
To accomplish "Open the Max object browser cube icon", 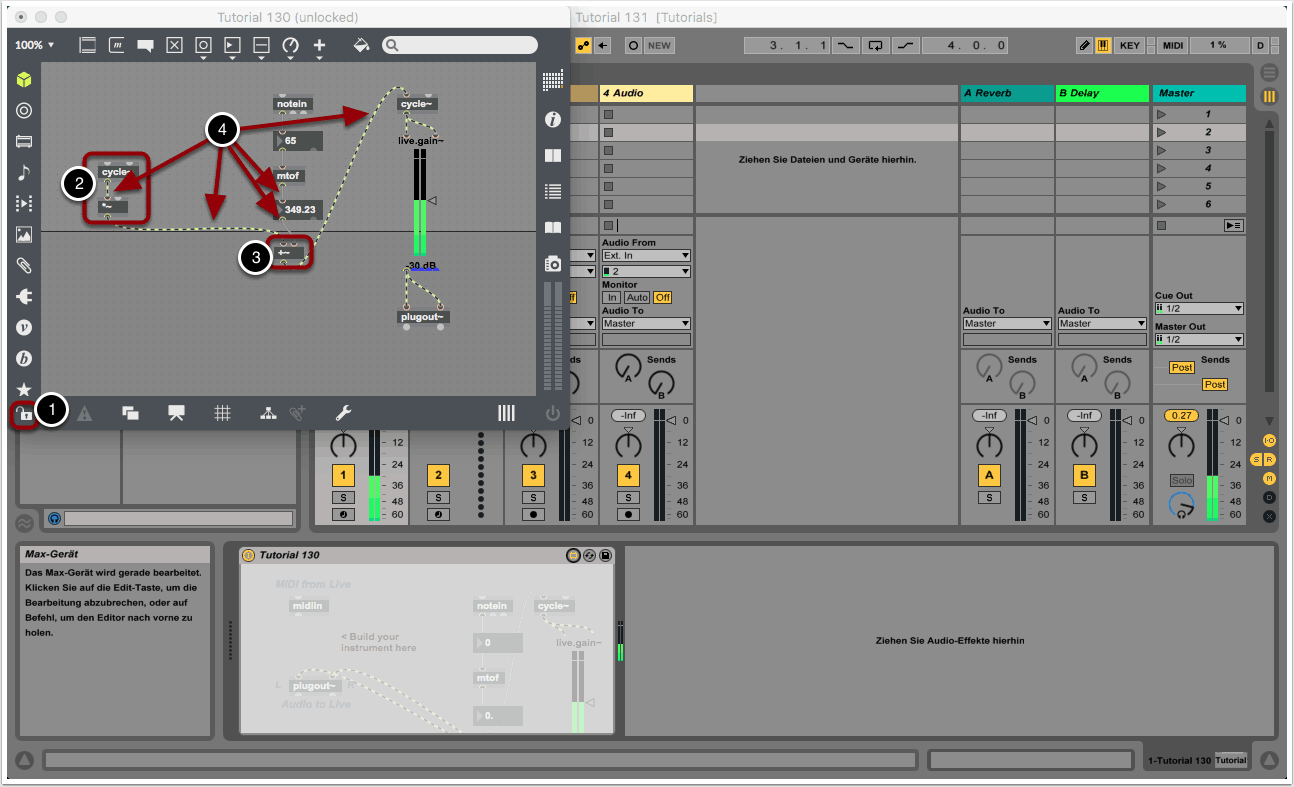I will coord(24,79).
